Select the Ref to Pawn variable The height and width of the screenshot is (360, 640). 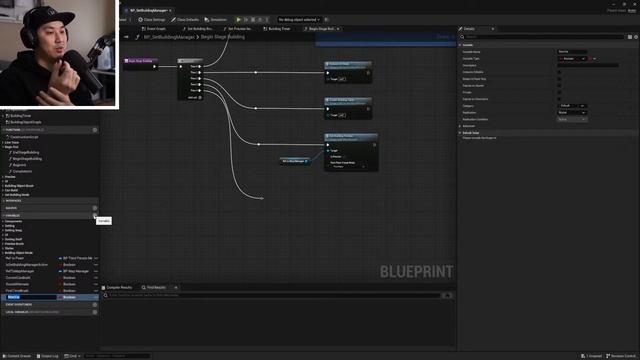click(15, 258)
